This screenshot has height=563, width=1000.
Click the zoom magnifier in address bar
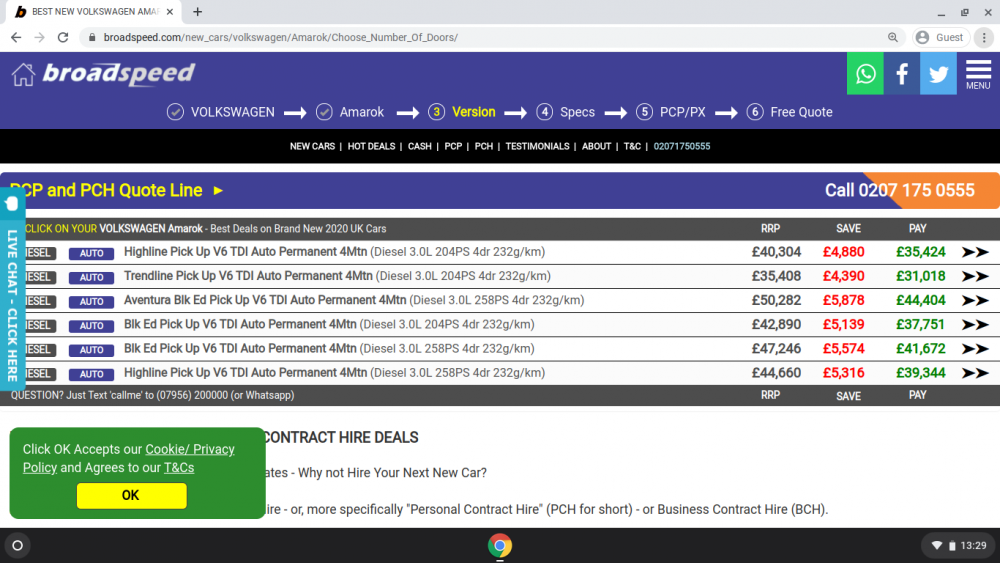click(893, 38)
